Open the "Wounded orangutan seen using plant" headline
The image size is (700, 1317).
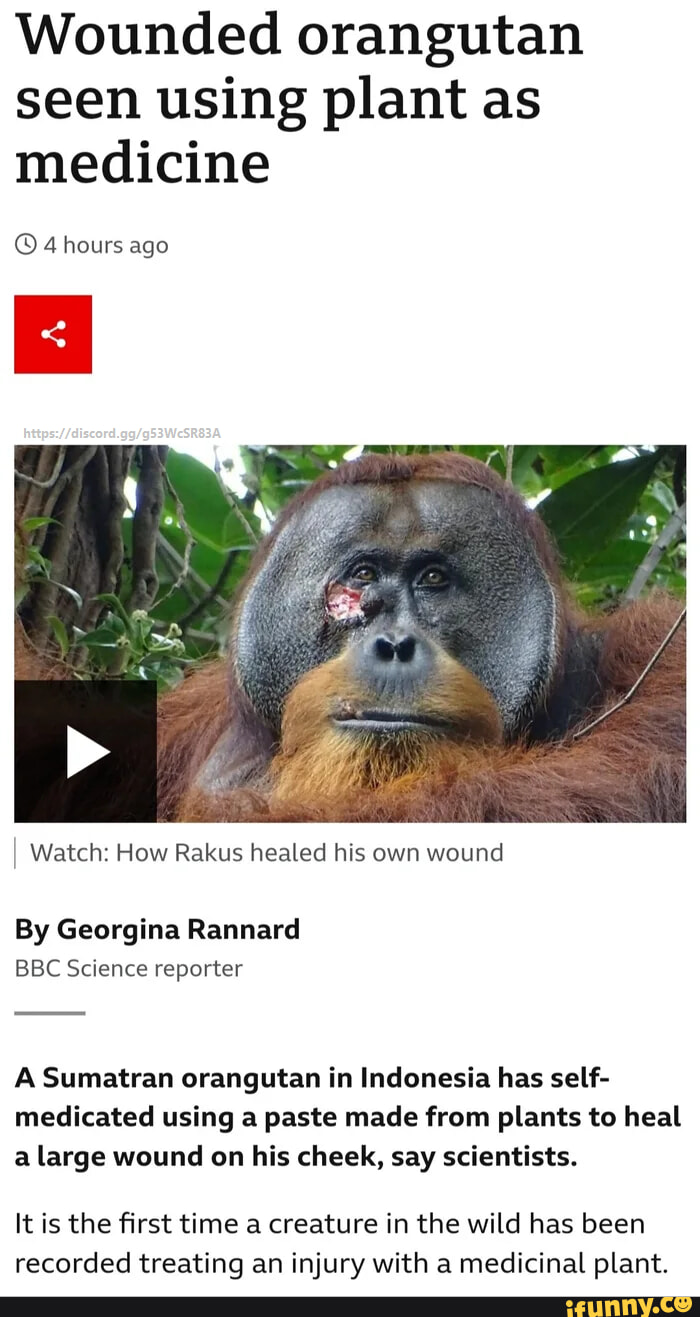299,95
